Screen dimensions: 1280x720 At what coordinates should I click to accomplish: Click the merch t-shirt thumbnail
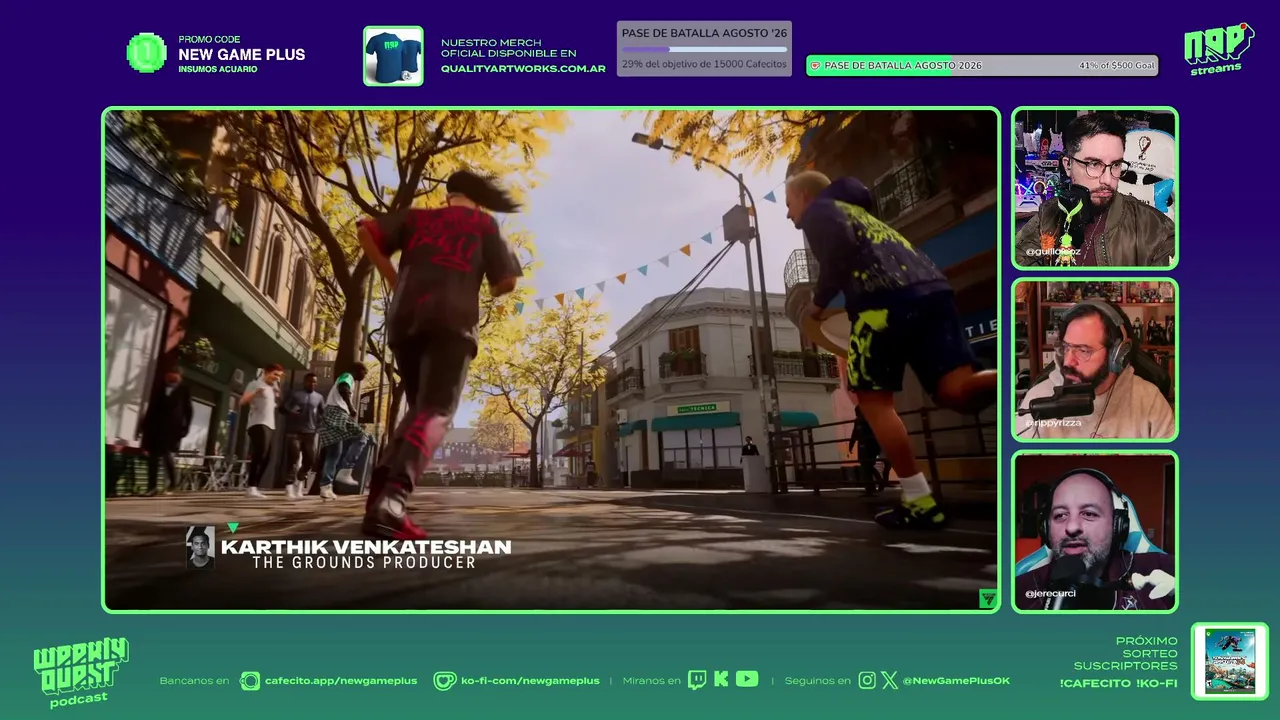coord(393,56)
